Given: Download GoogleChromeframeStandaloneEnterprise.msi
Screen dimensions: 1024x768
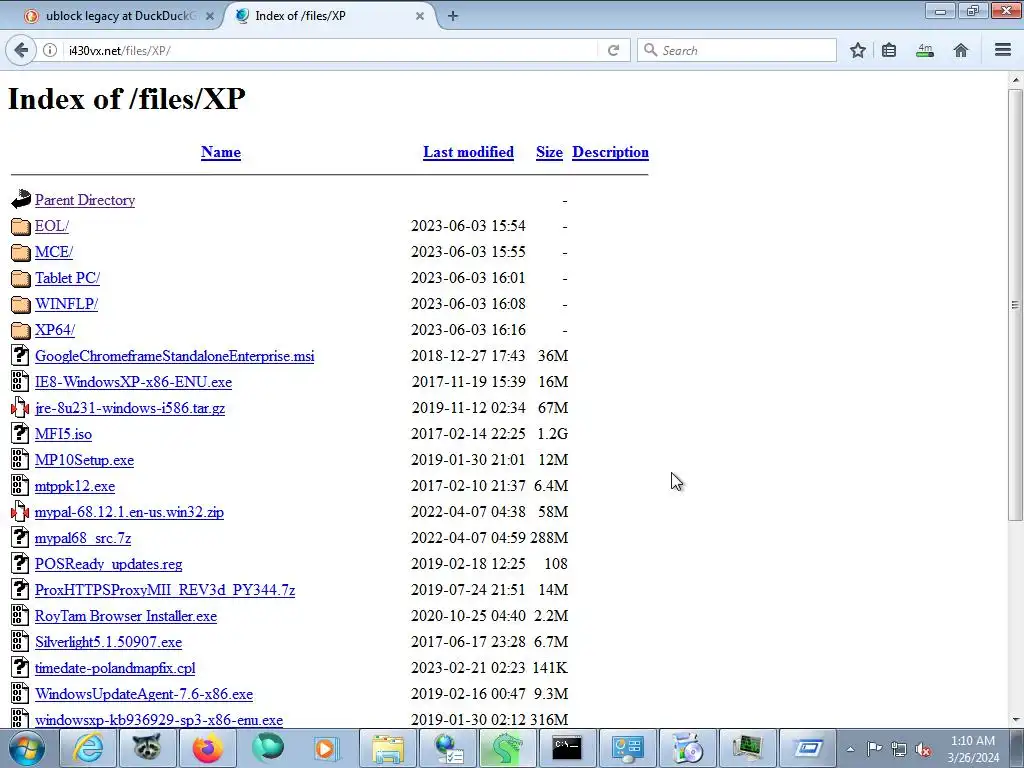Looking at the screenshot, I should pyautogui.click(x=174, y=356).
